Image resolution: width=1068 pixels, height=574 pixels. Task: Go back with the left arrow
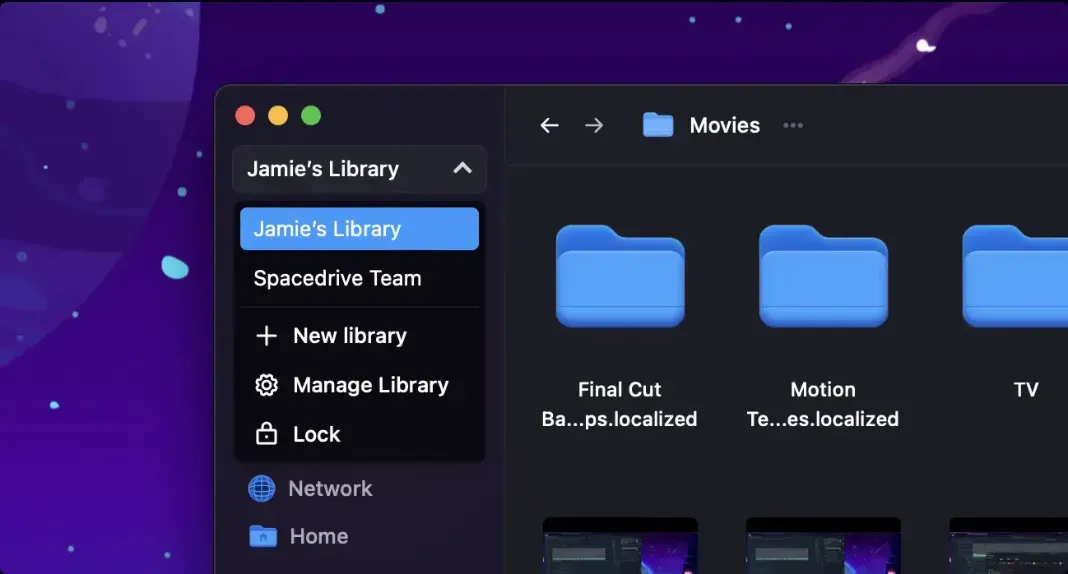click(550, 125)
